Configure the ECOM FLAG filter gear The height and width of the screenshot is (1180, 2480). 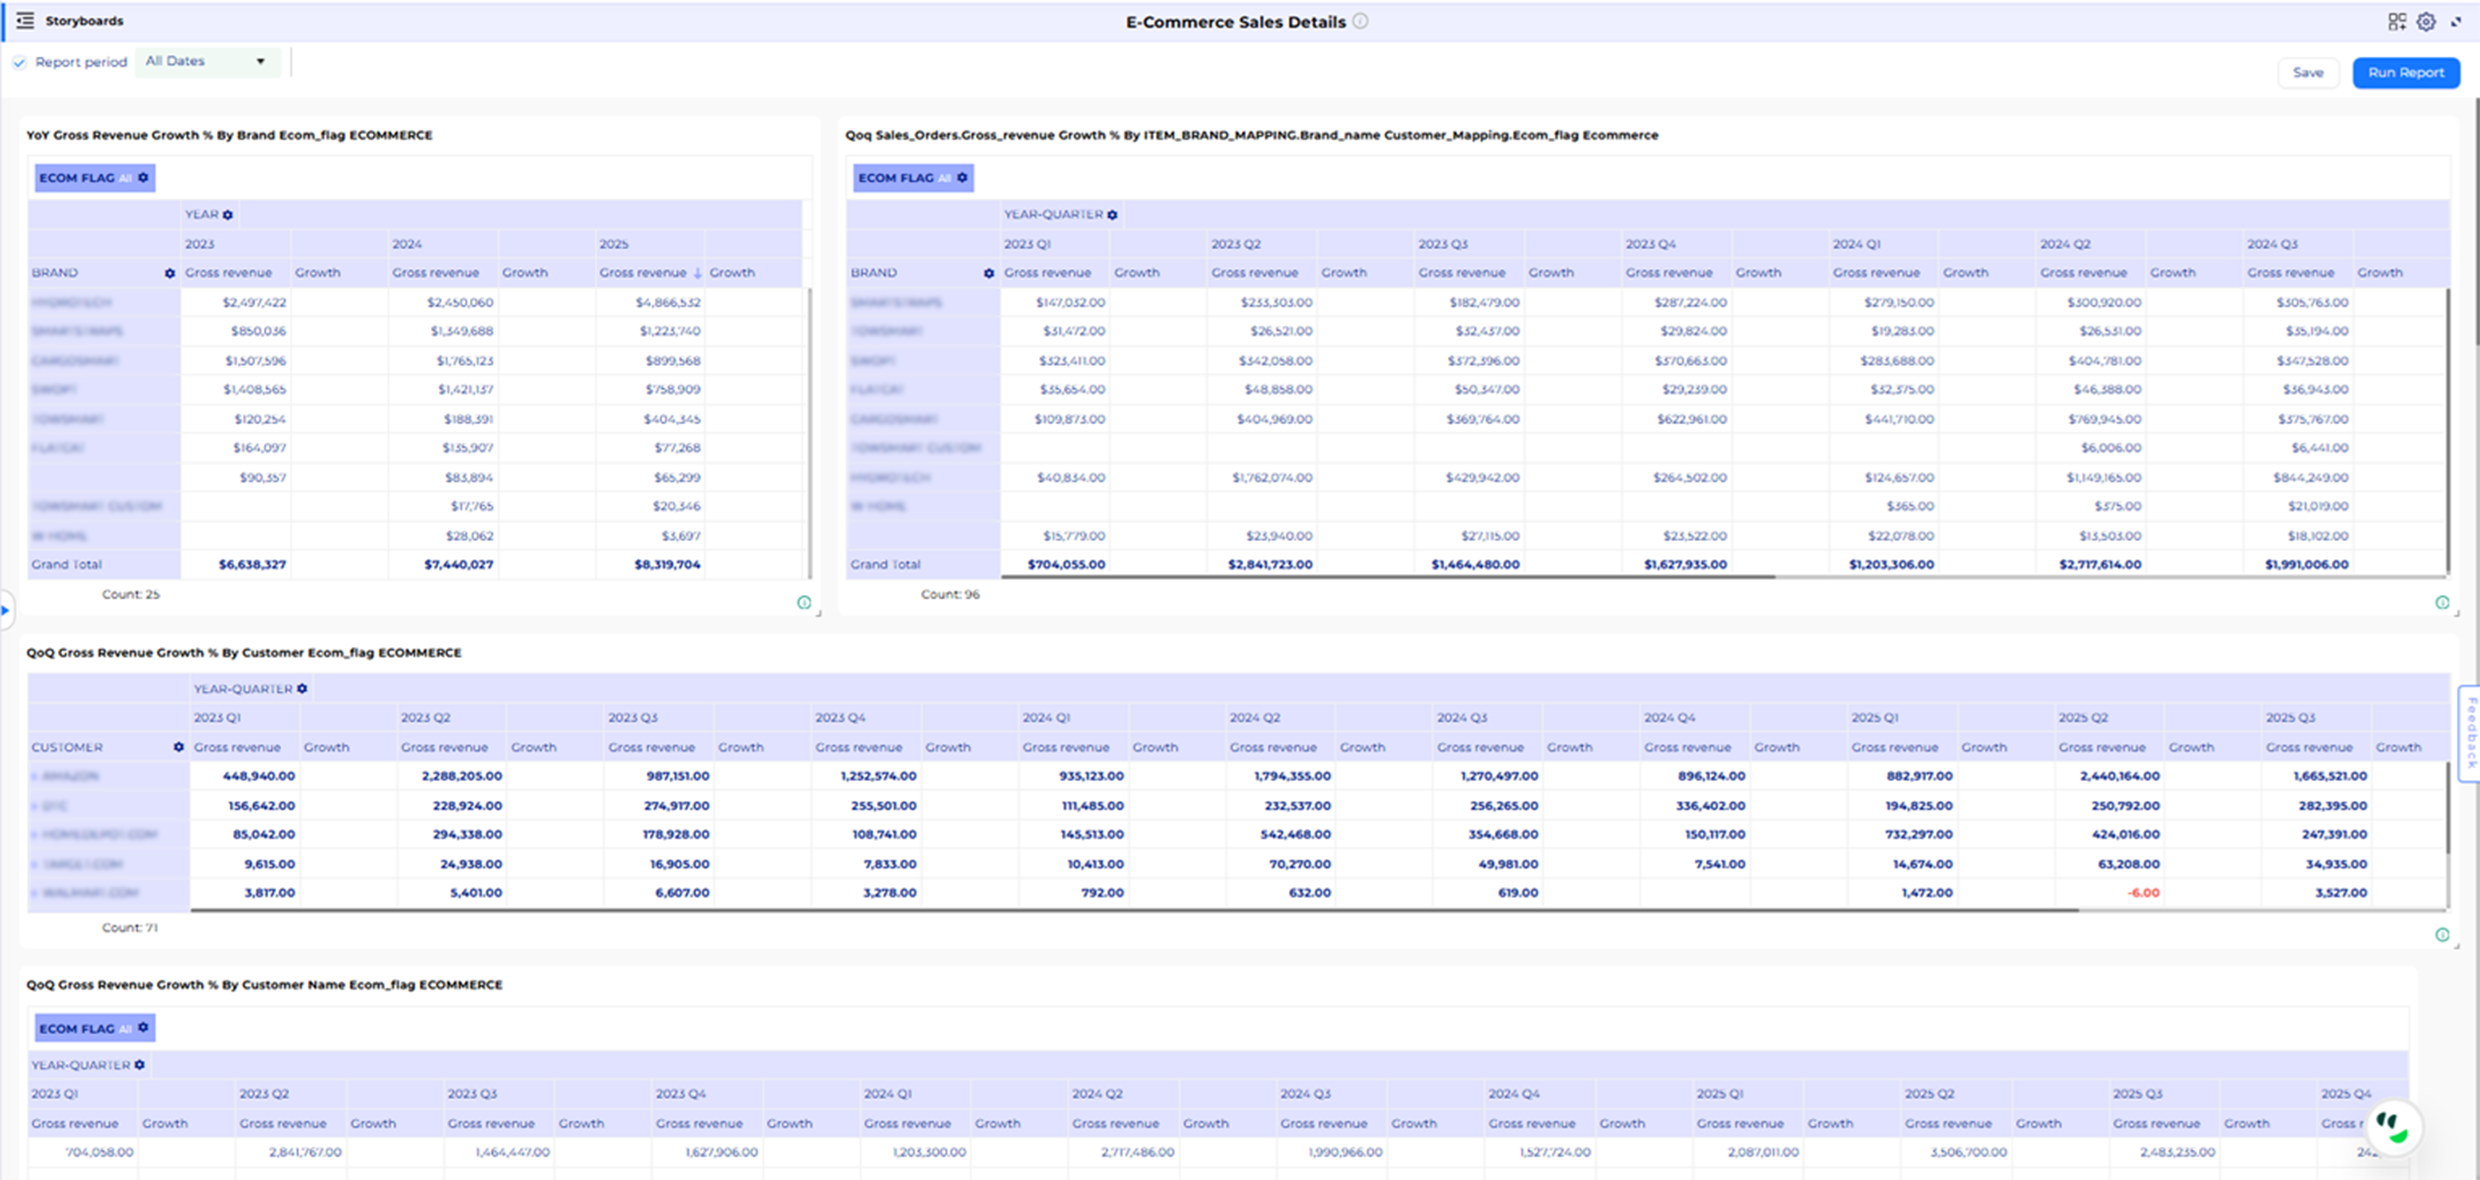pyautogui.click(x=143, y=177)
